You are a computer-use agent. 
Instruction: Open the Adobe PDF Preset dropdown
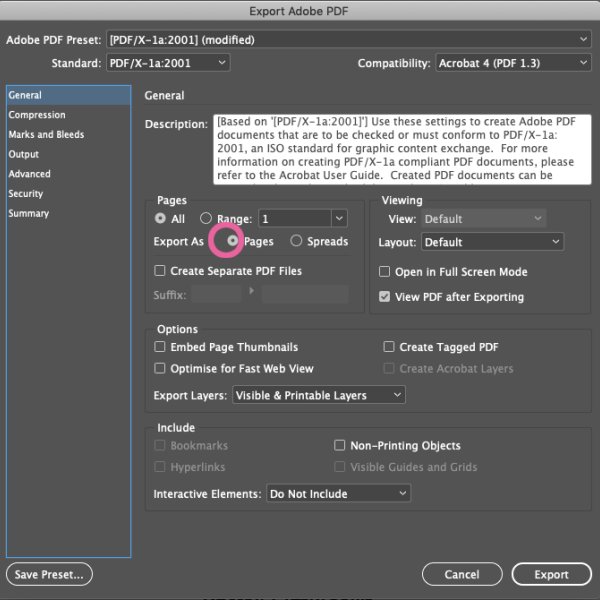[349, 40]
